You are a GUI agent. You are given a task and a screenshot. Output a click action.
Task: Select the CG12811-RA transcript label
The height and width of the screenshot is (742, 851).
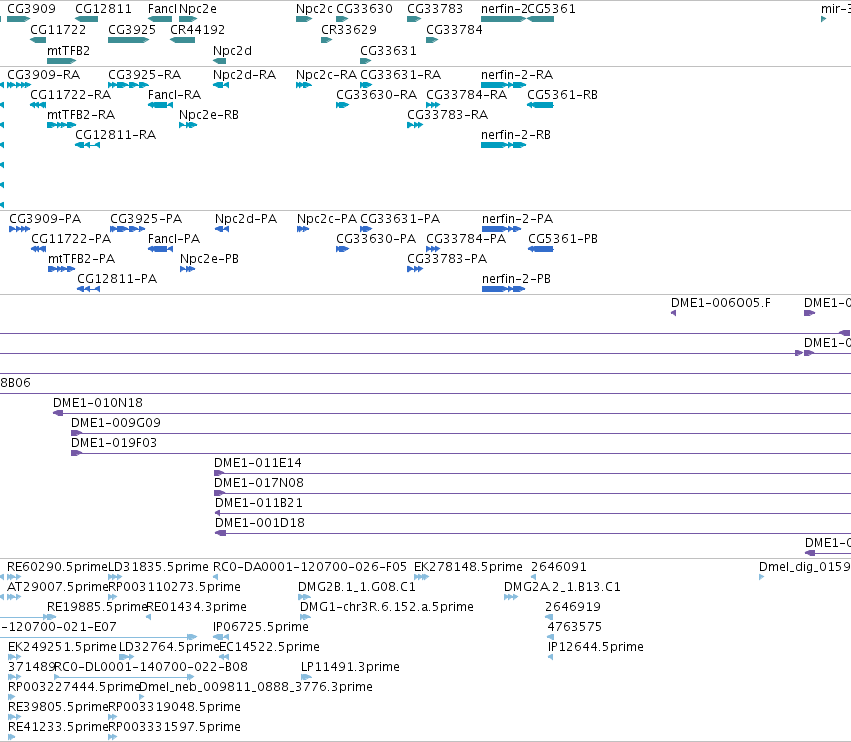(115, 135)
